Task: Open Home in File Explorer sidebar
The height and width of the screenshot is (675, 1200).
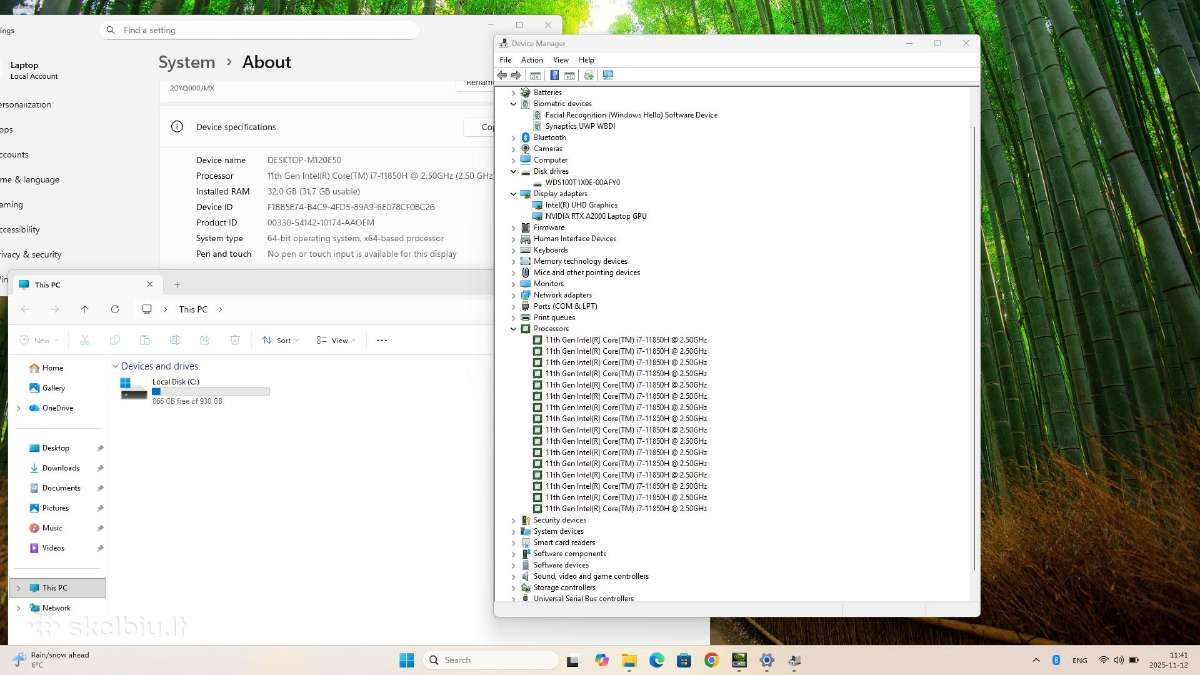Action: [47, 368]
